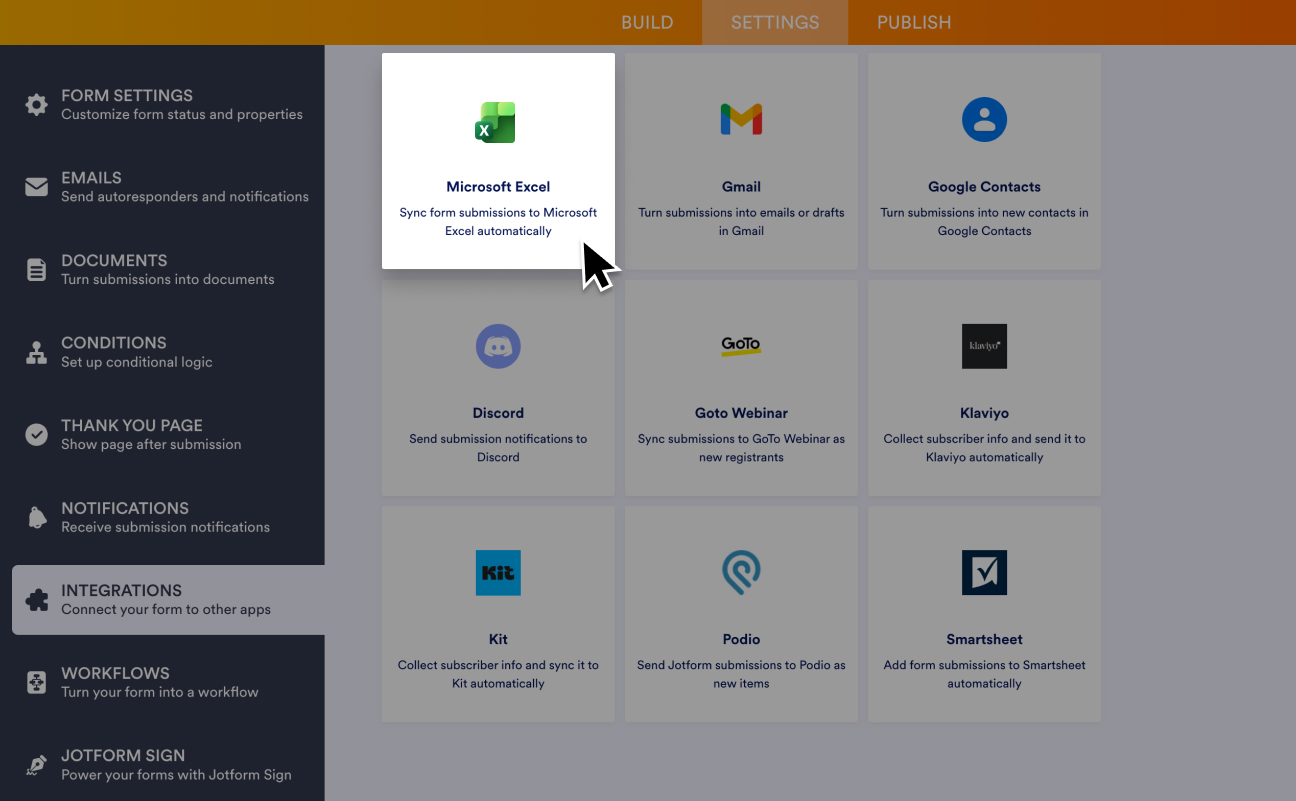
Task: Select the Gmail envelope icon
Action: [x=741, y=120]
